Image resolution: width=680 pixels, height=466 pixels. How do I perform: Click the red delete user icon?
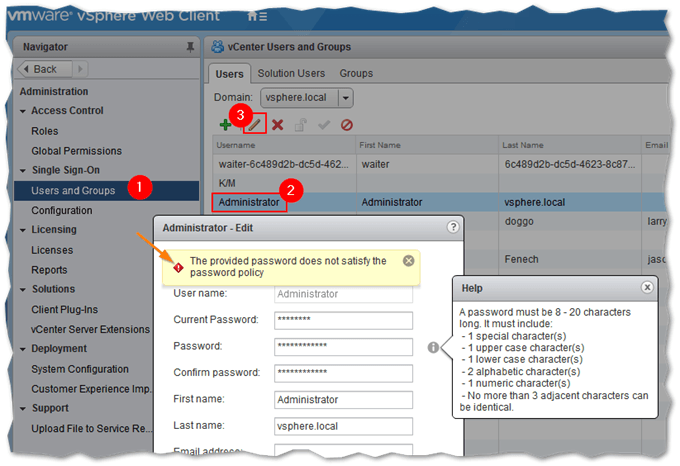[278, 125]
